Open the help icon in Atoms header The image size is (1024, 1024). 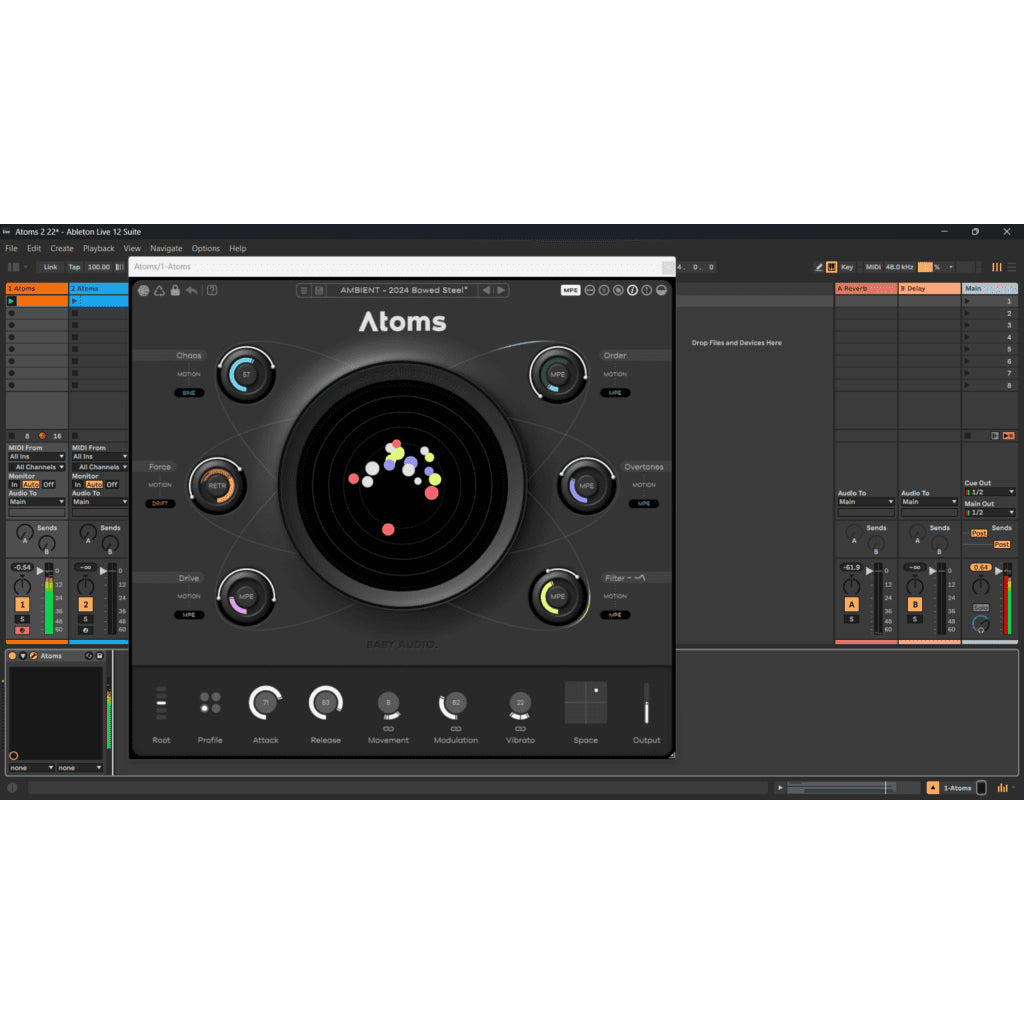coord(212,290)
